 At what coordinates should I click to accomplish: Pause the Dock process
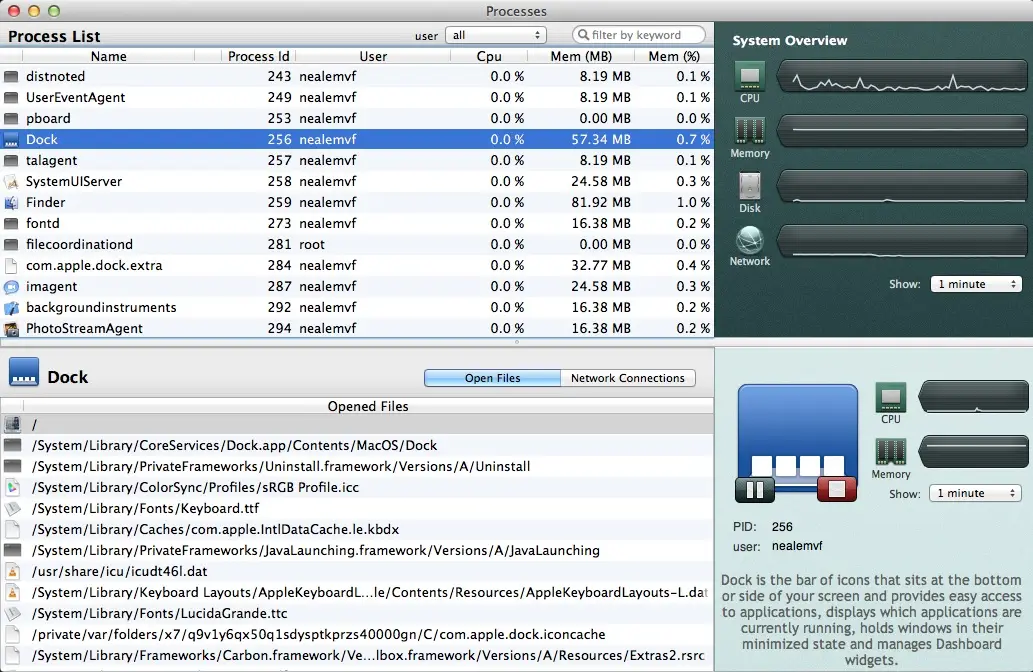point(755,490)
